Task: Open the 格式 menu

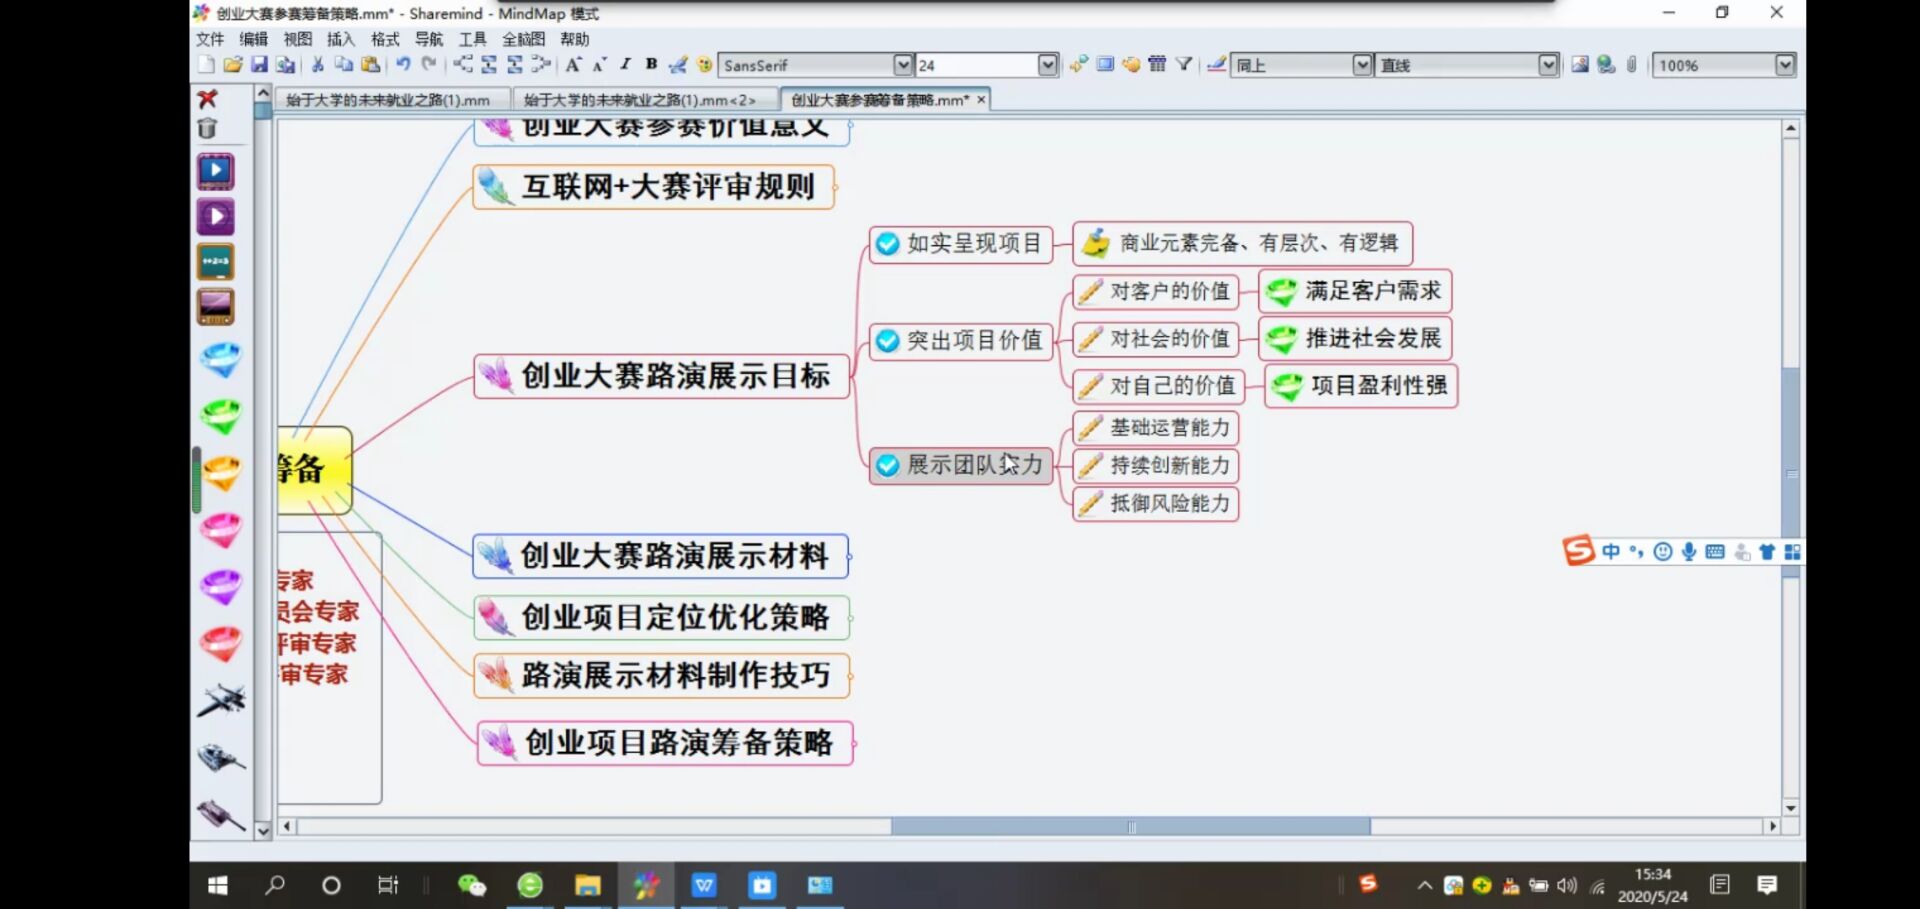Action: [x=384, y=39]
